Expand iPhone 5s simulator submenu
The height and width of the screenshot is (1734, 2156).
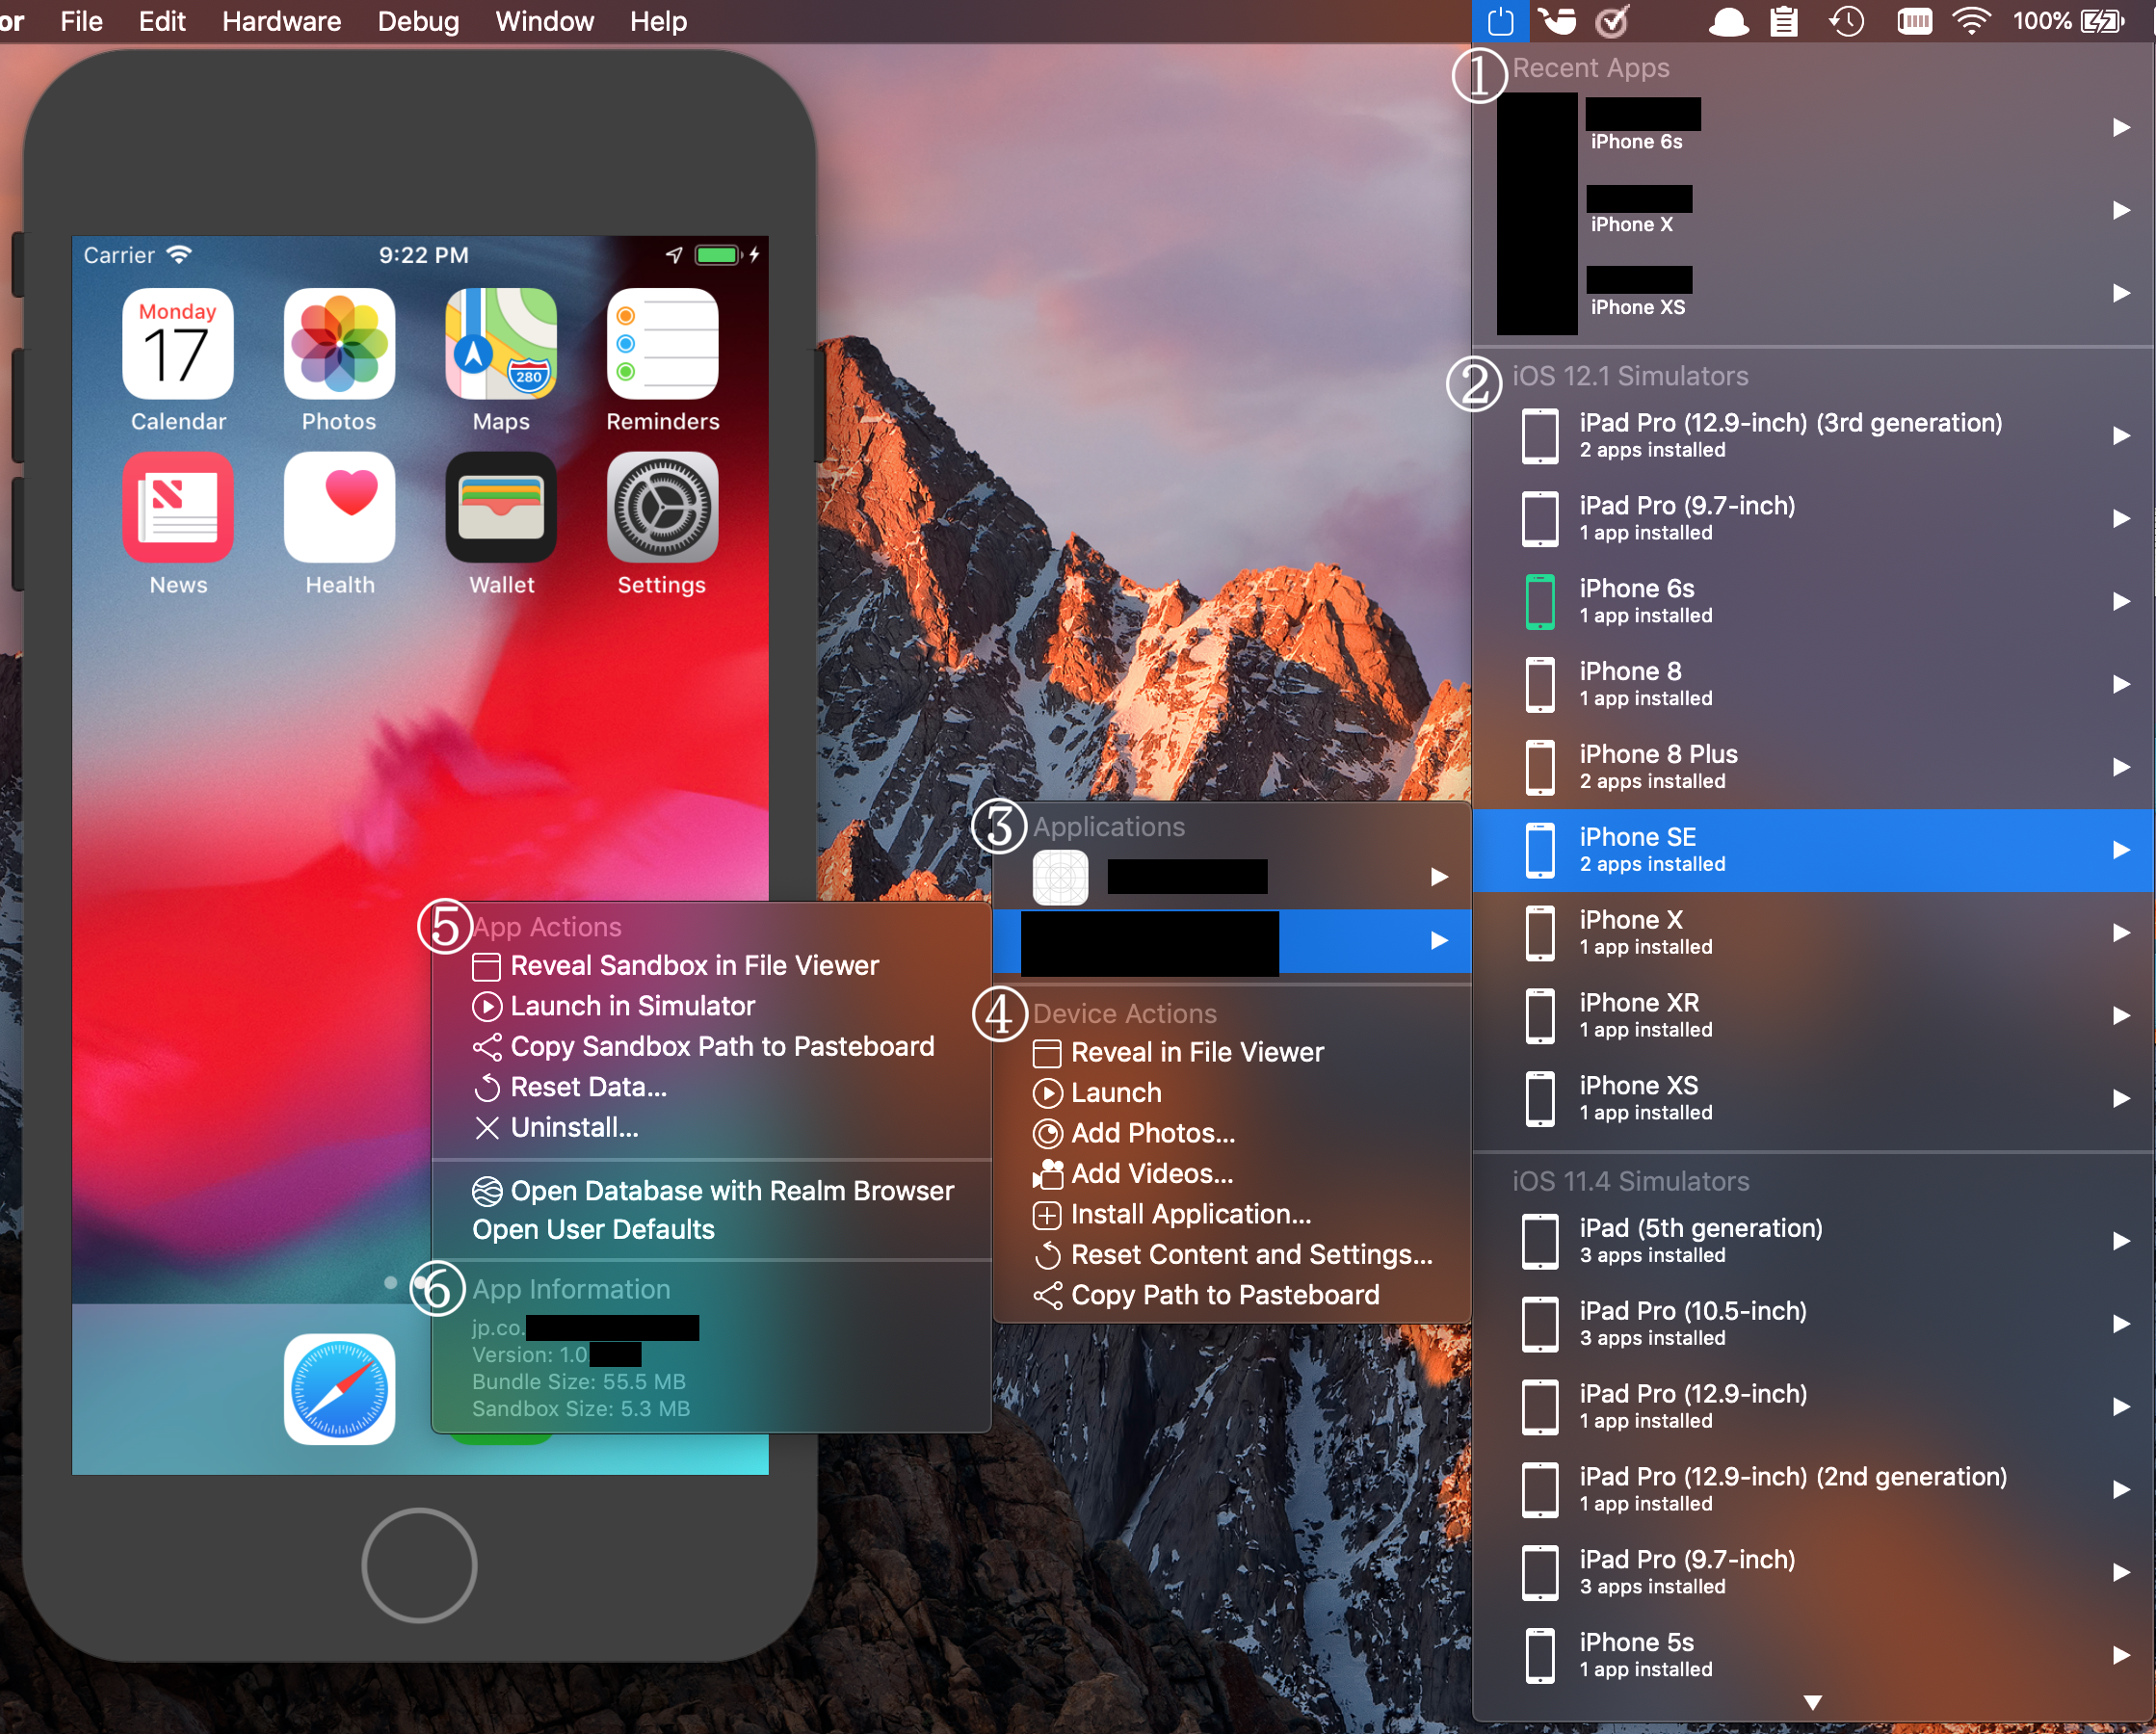point(1813,1655)
